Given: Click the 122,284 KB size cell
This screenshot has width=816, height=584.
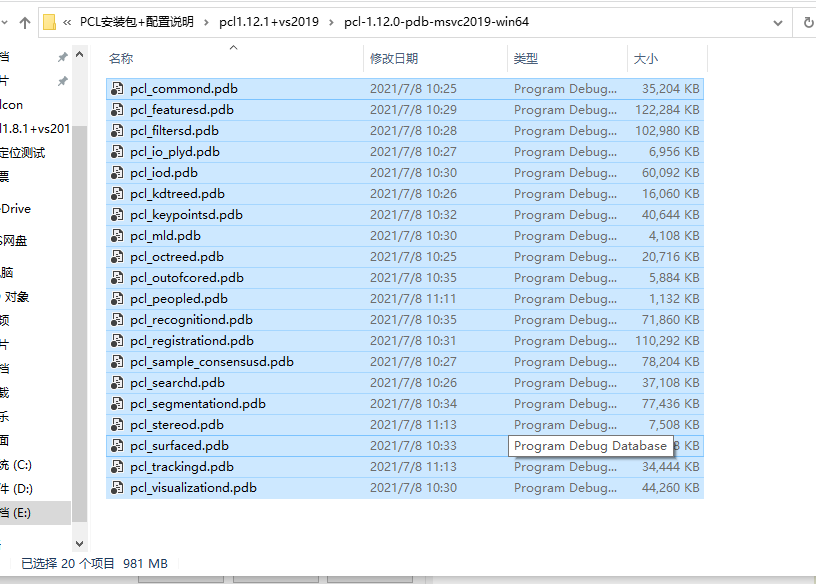Looking at the screenshot, I should (667, 110).
